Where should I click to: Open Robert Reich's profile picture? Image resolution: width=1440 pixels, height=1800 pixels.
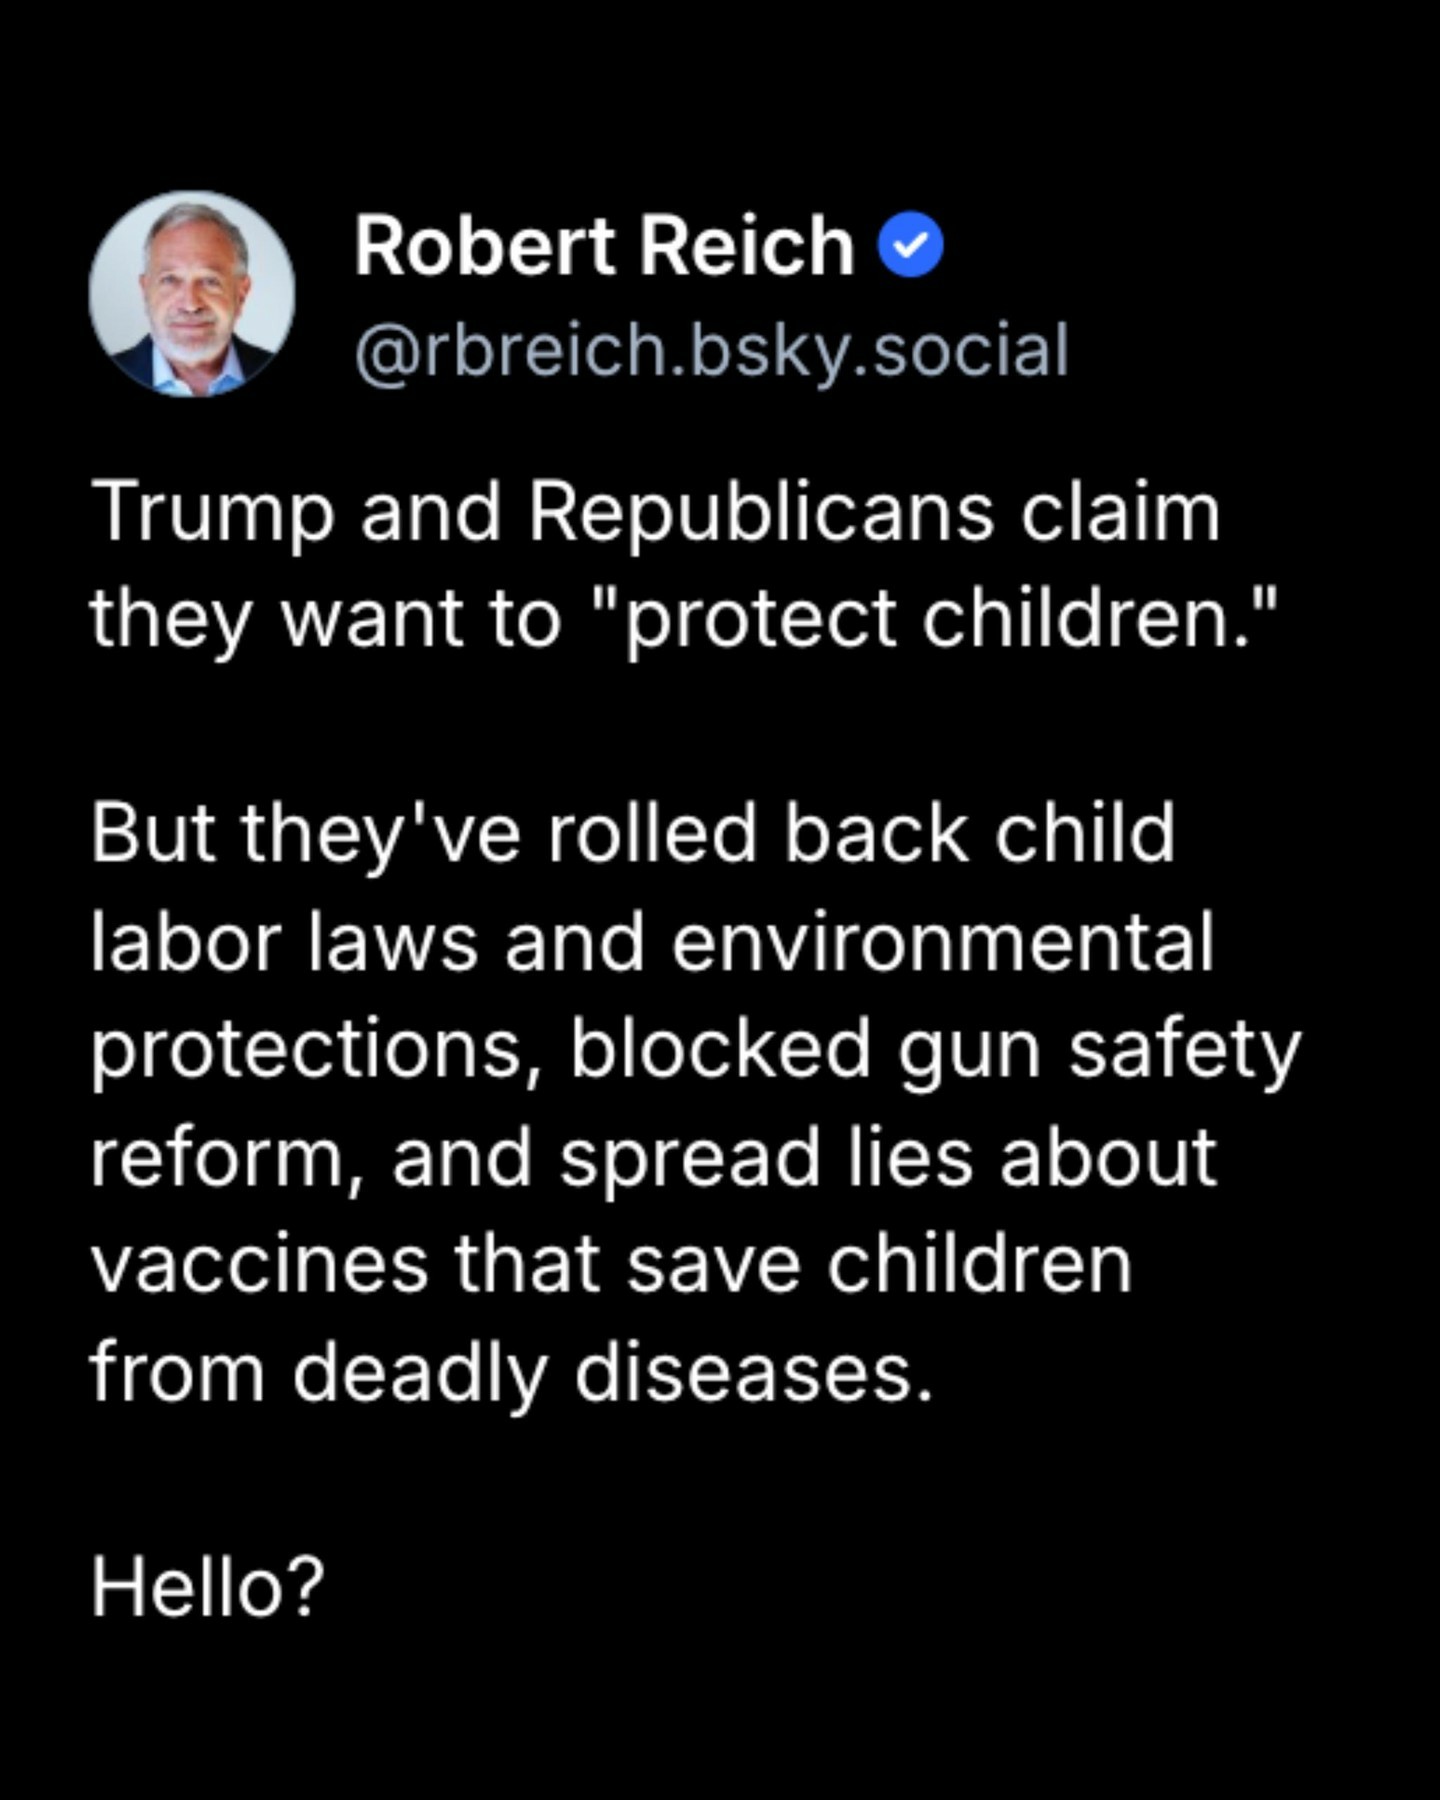coord(192,294)
